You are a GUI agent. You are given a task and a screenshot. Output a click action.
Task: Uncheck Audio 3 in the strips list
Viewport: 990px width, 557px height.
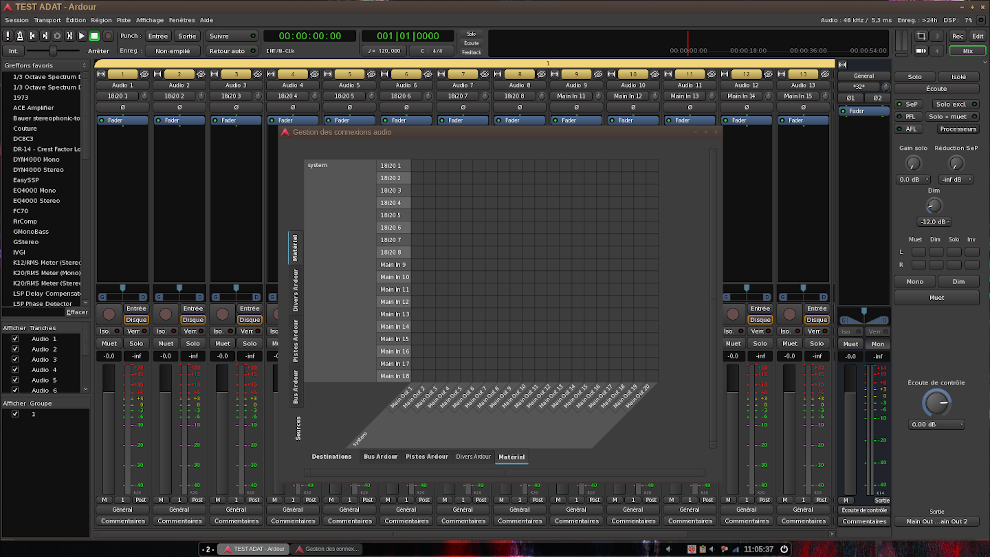pos(15,359)
